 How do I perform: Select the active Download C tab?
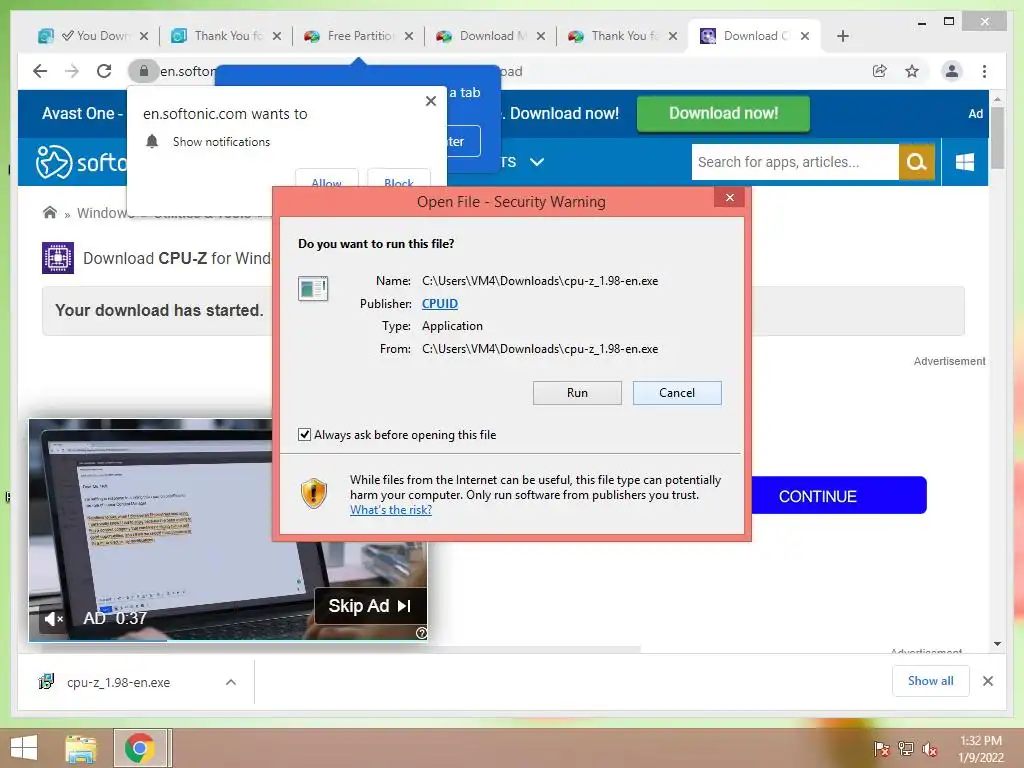click(754, 36)
